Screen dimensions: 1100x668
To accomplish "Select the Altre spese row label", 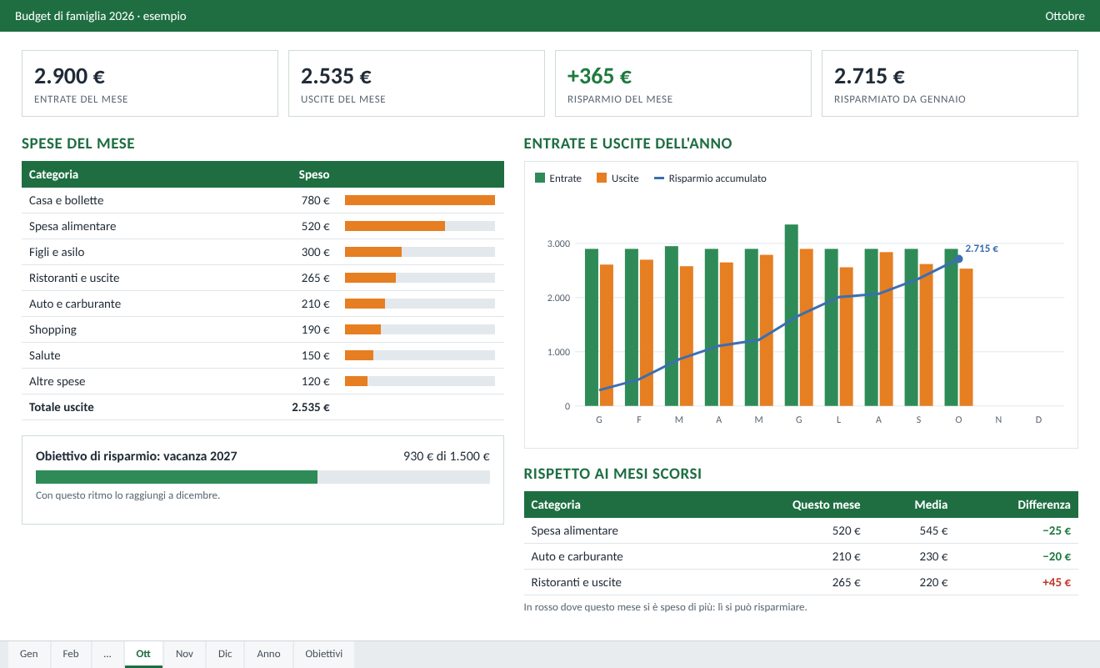I will (57, 381).
